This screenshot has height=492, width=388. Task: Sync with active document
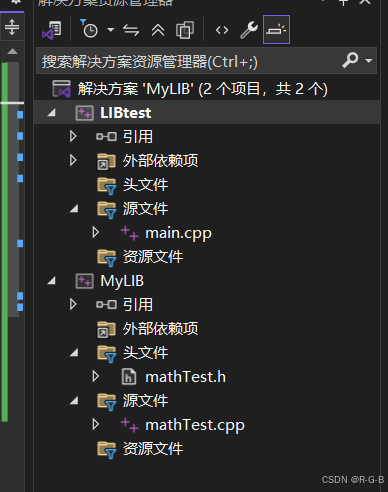tap(131, 30)
